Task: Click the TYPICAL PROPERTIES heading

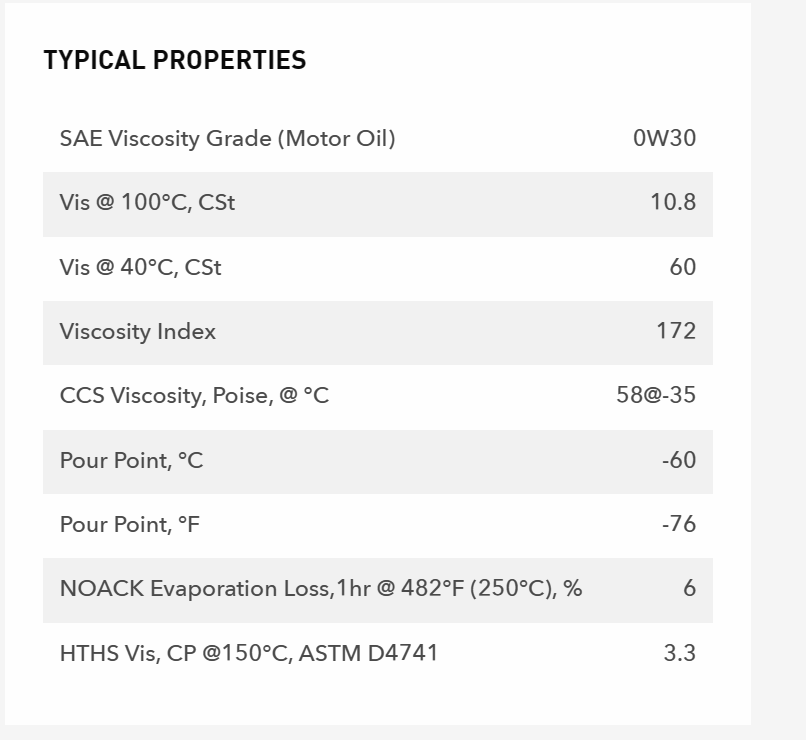Action: point(175,60)
